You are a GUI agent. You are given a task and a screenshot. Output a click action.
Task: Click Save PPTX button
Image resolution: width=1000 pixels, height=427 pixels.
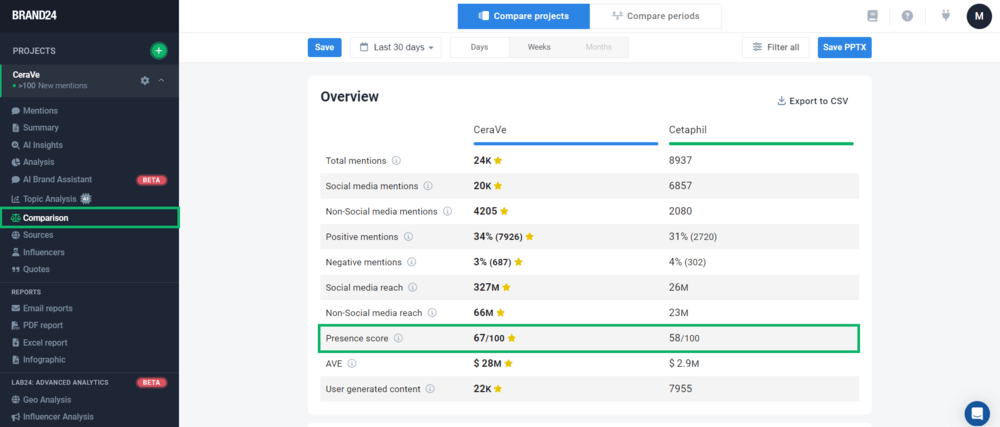pyautogui.click(x=844, y=47)
